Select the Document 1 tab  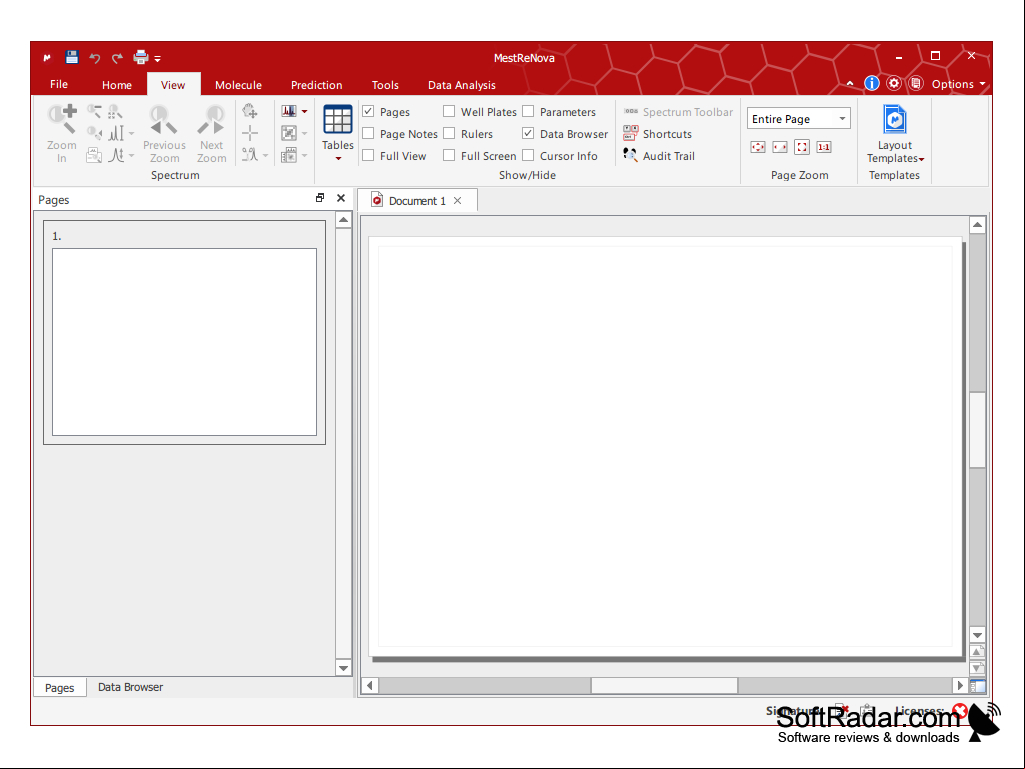(x=417, y=201)
